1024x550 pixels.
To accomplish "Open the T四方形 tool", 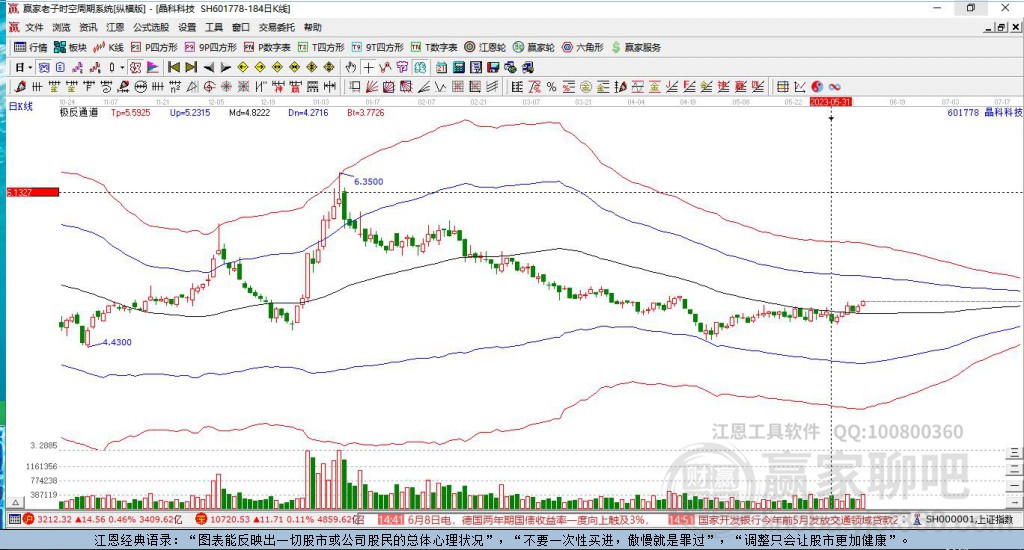I will [321, 47].
